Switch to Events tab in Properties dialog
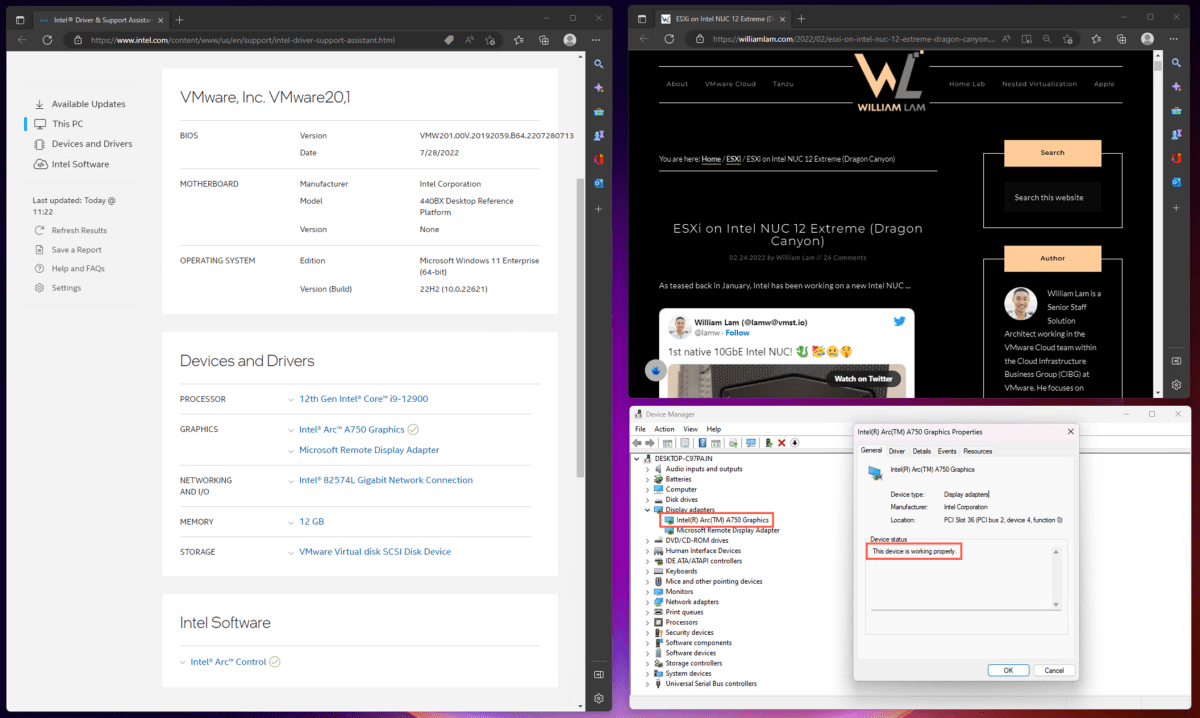1200x718 pixels. click(946, 451)
